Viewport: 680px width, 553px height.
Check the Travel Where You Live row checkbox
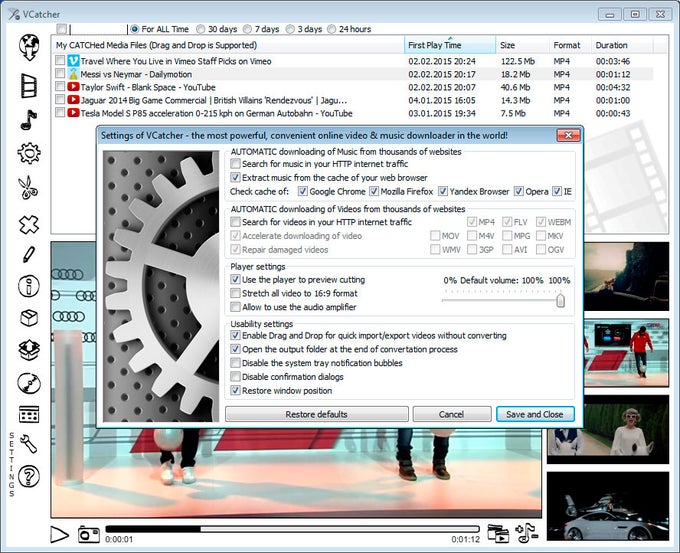click(60, 60)
